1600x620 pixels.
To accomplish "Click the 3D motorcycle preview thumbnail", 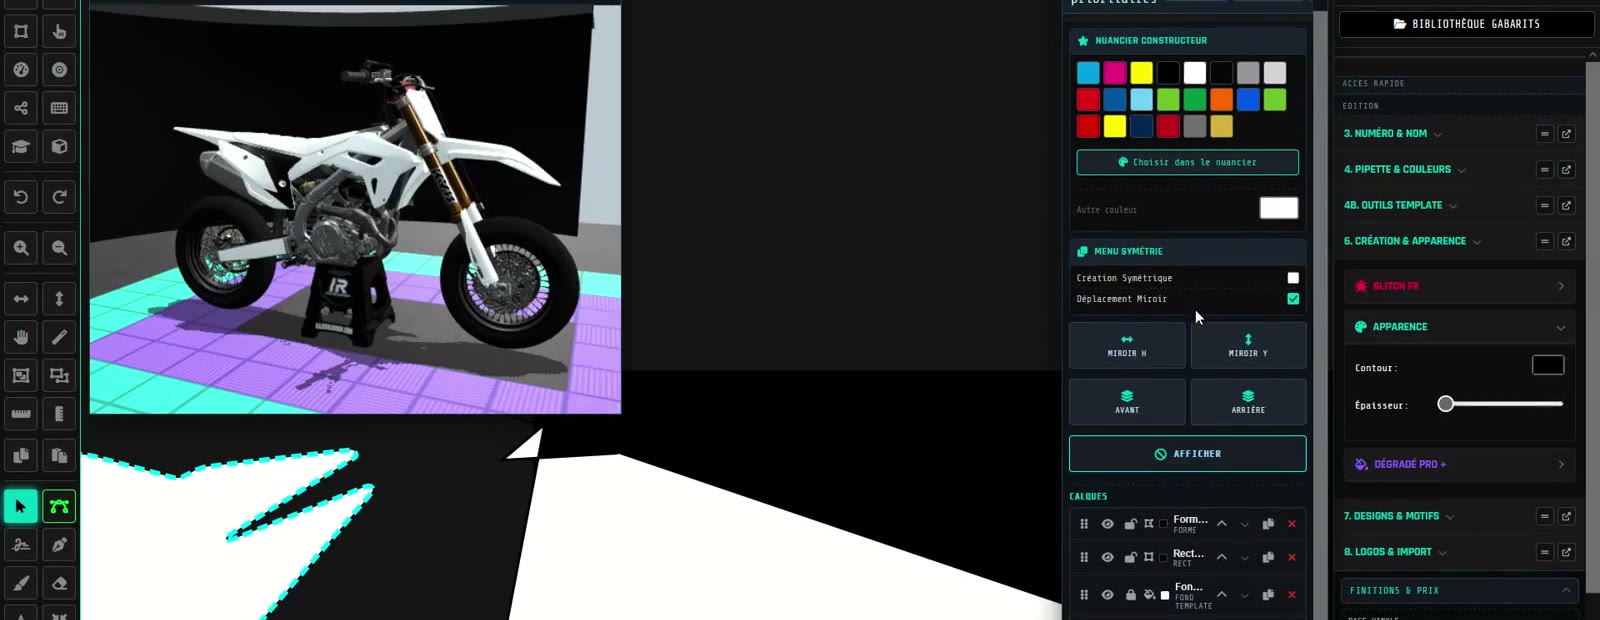I will pyautogui.click(x=355, y=208).
